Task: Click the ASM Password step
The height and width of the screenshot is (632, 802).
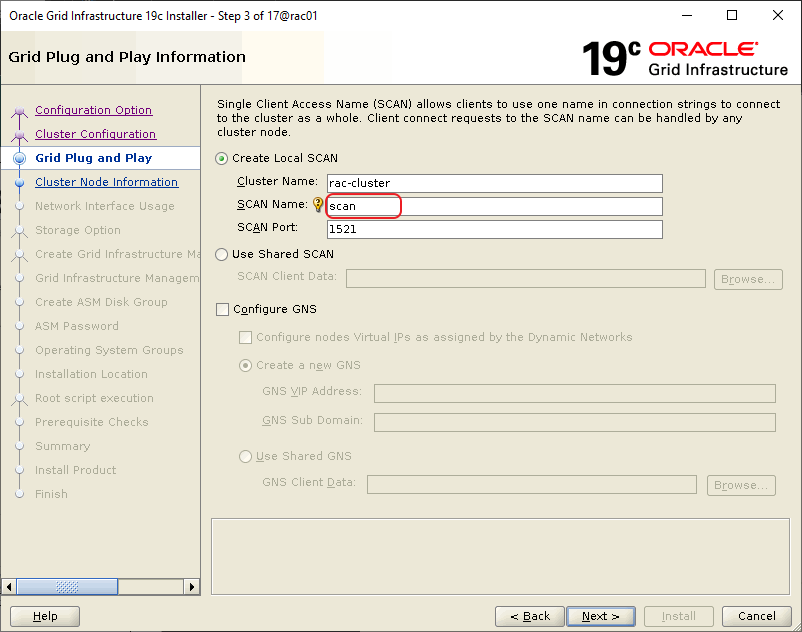Action: (77, 326)
